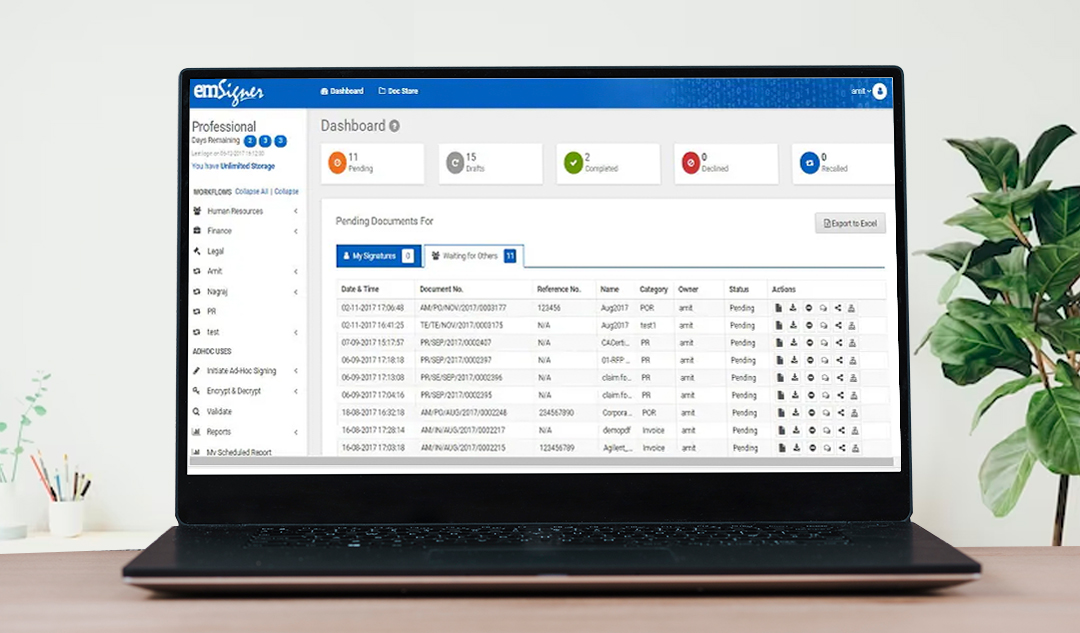This screenshot has height=633, width=1080.
Task: Select the Encrypt & Decrypt key icon
Action: click(x=196, y=391)
